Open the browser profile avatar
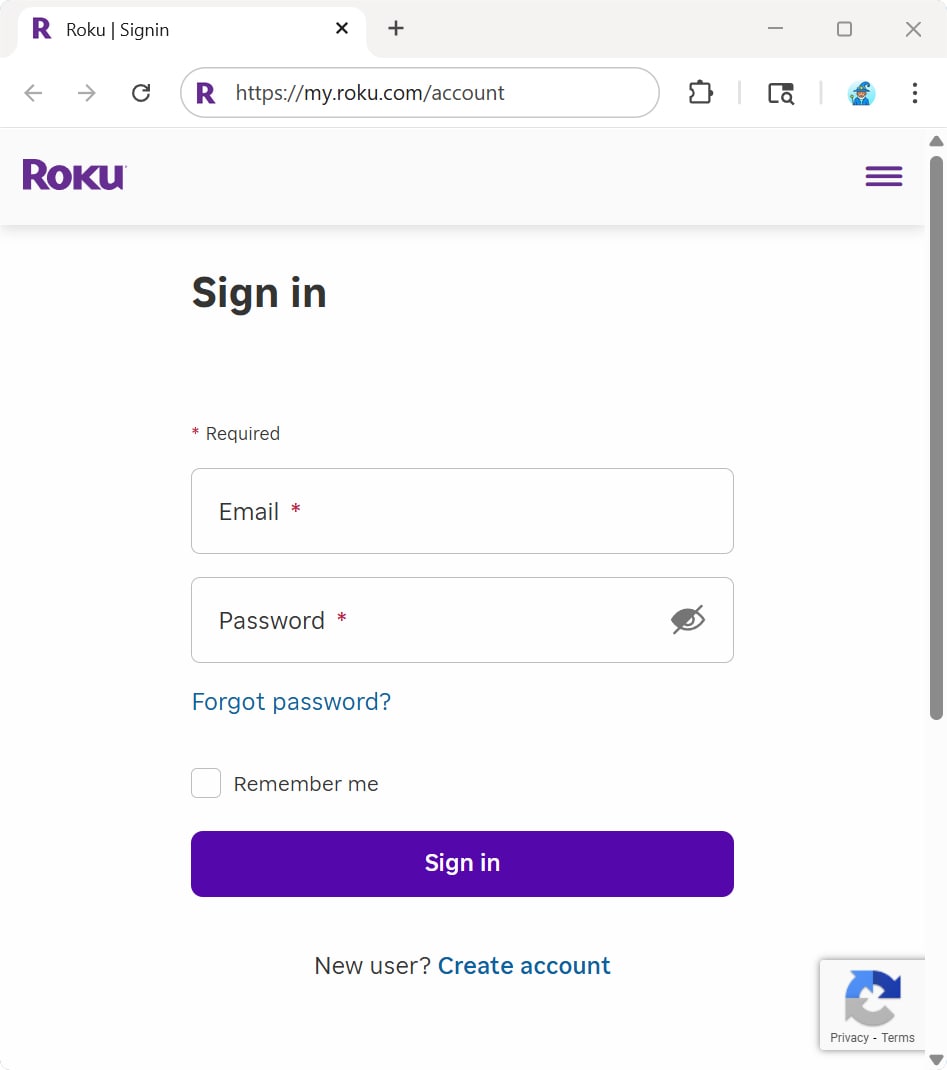The image size is (947, 1070). click(861, 93)
